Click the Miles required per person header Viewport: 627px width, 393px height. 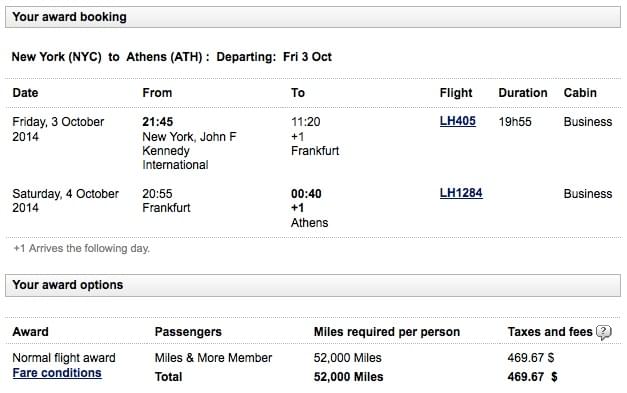[x=387, y=332]
